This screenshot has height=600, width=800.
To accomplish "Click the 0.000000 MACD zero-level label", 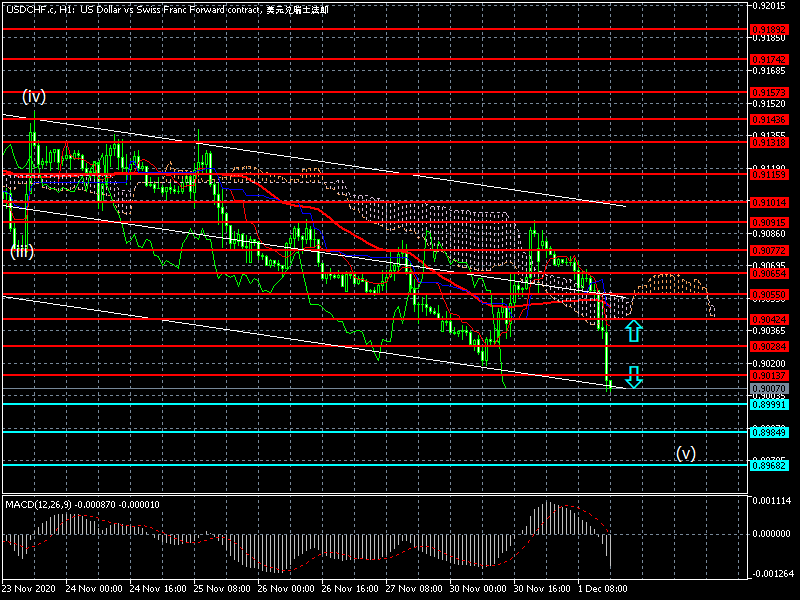I will coord(773,534).
